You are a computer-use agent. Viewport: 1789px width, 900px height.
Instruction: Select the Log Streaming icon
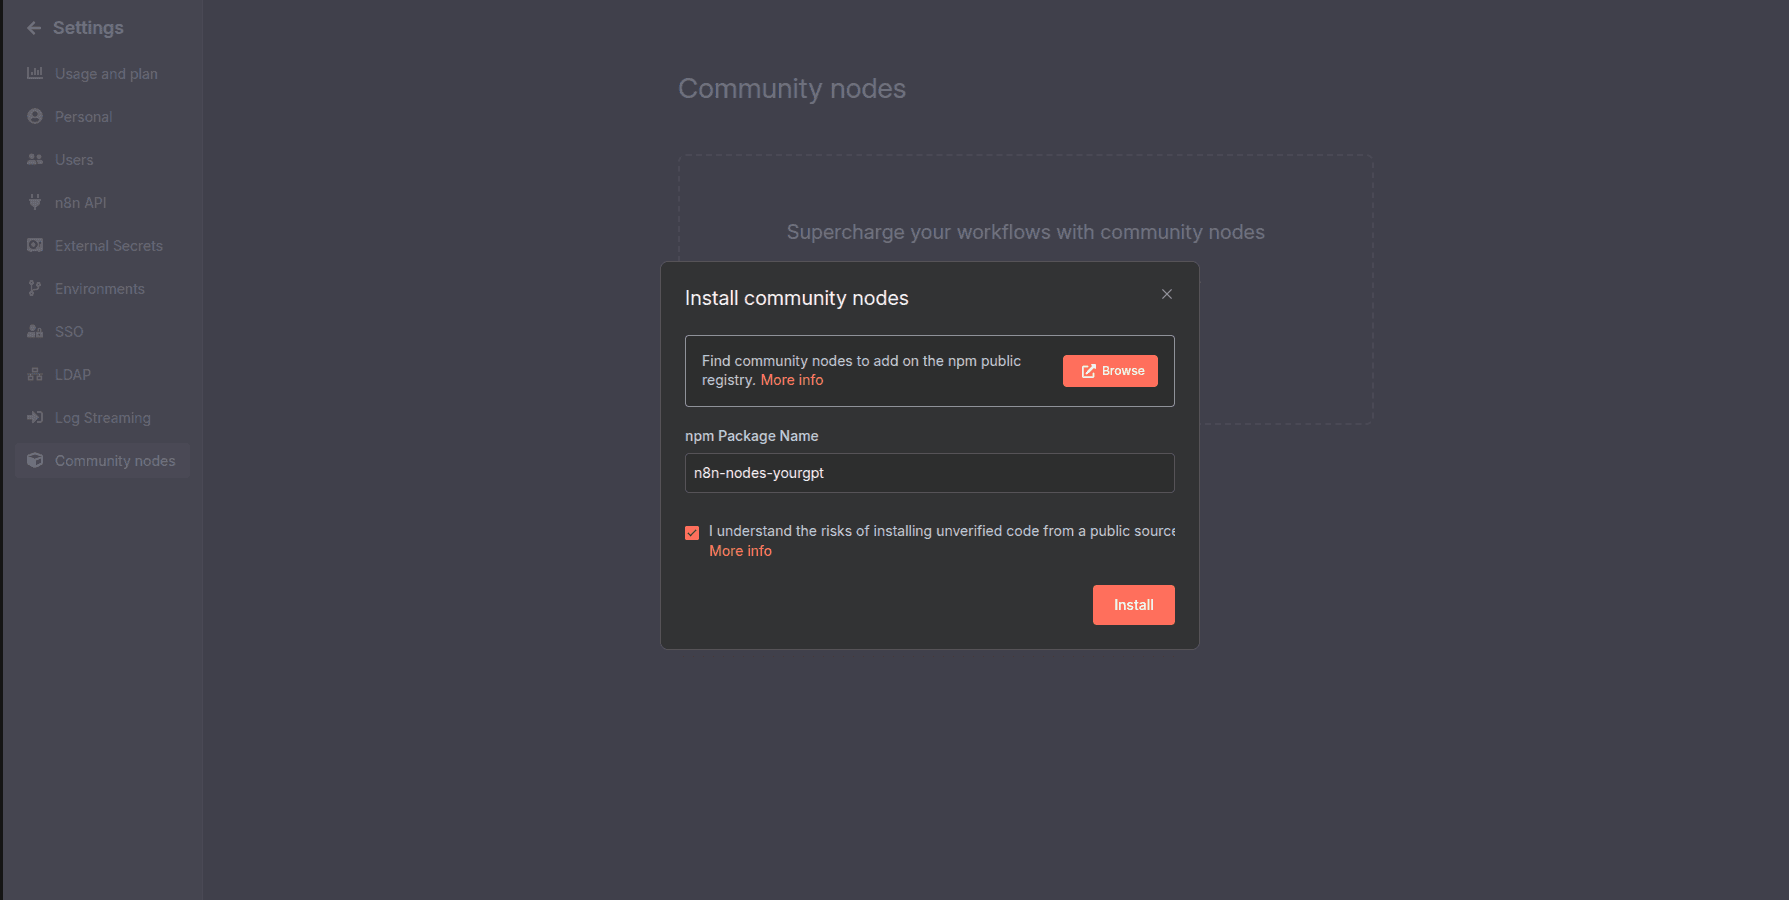click(35, 417)
